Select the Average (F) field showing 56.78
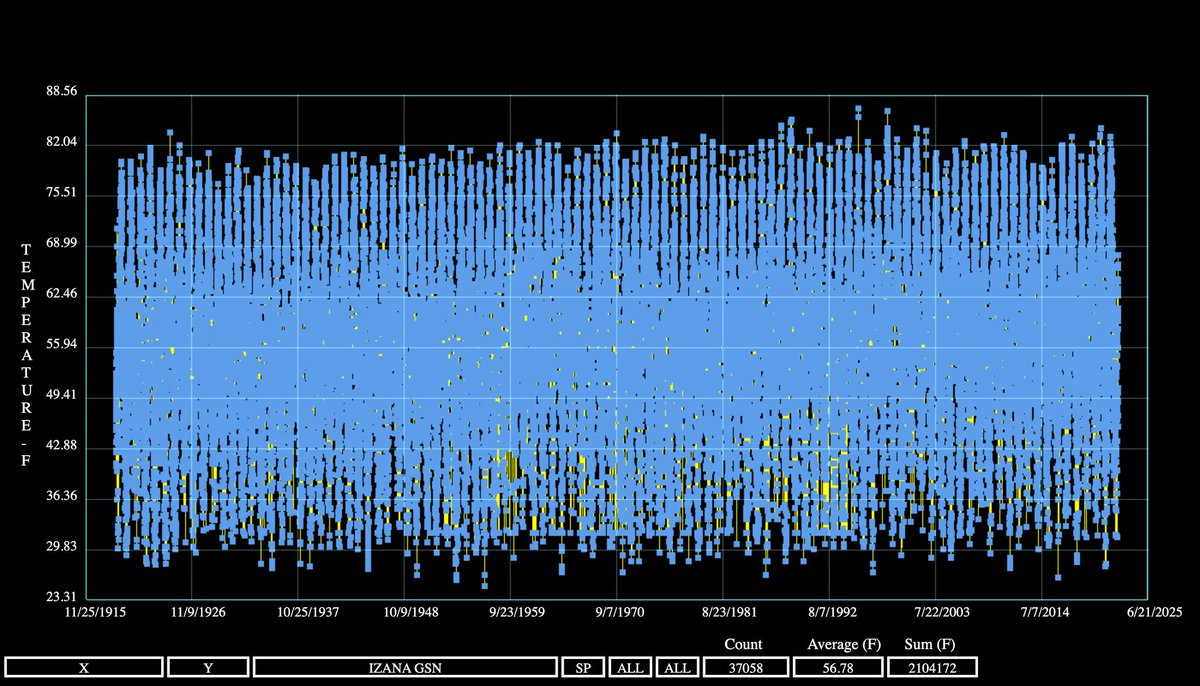Viewport: 1200px width, 686px height. [x=838, y=666]
